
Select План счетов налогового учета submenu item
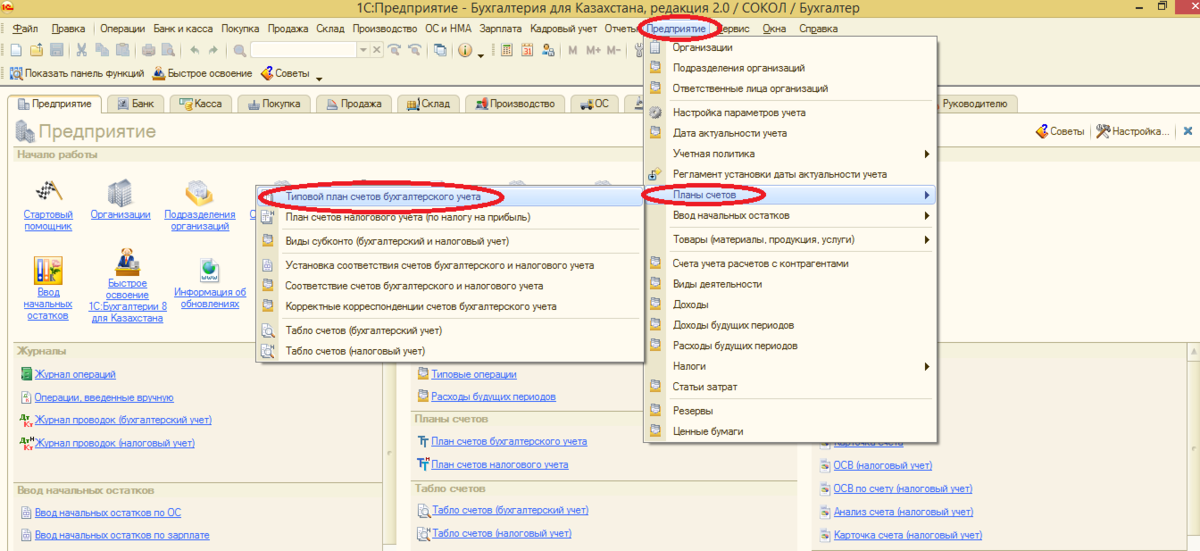tap(449, 216)
